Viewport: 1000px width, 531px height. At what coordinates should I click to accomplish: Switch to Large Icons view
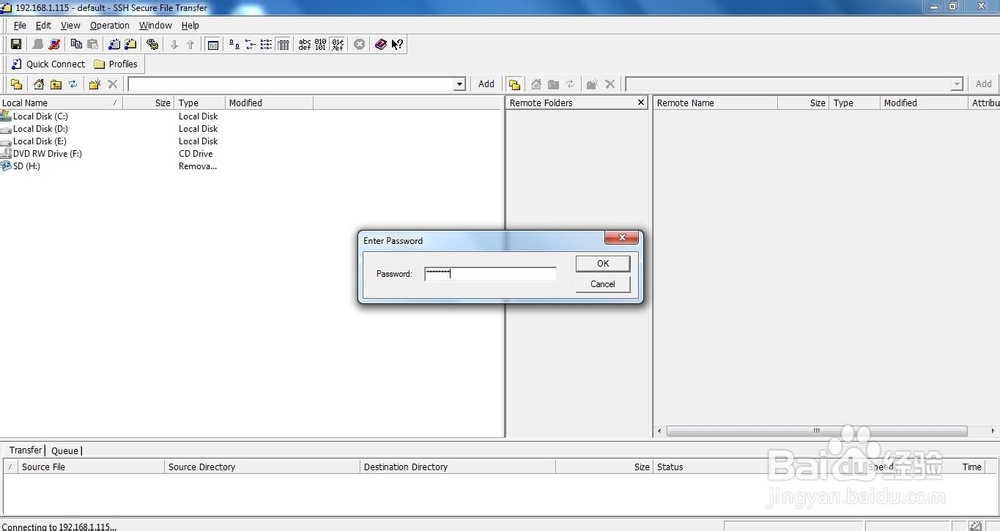coord(234,44)
